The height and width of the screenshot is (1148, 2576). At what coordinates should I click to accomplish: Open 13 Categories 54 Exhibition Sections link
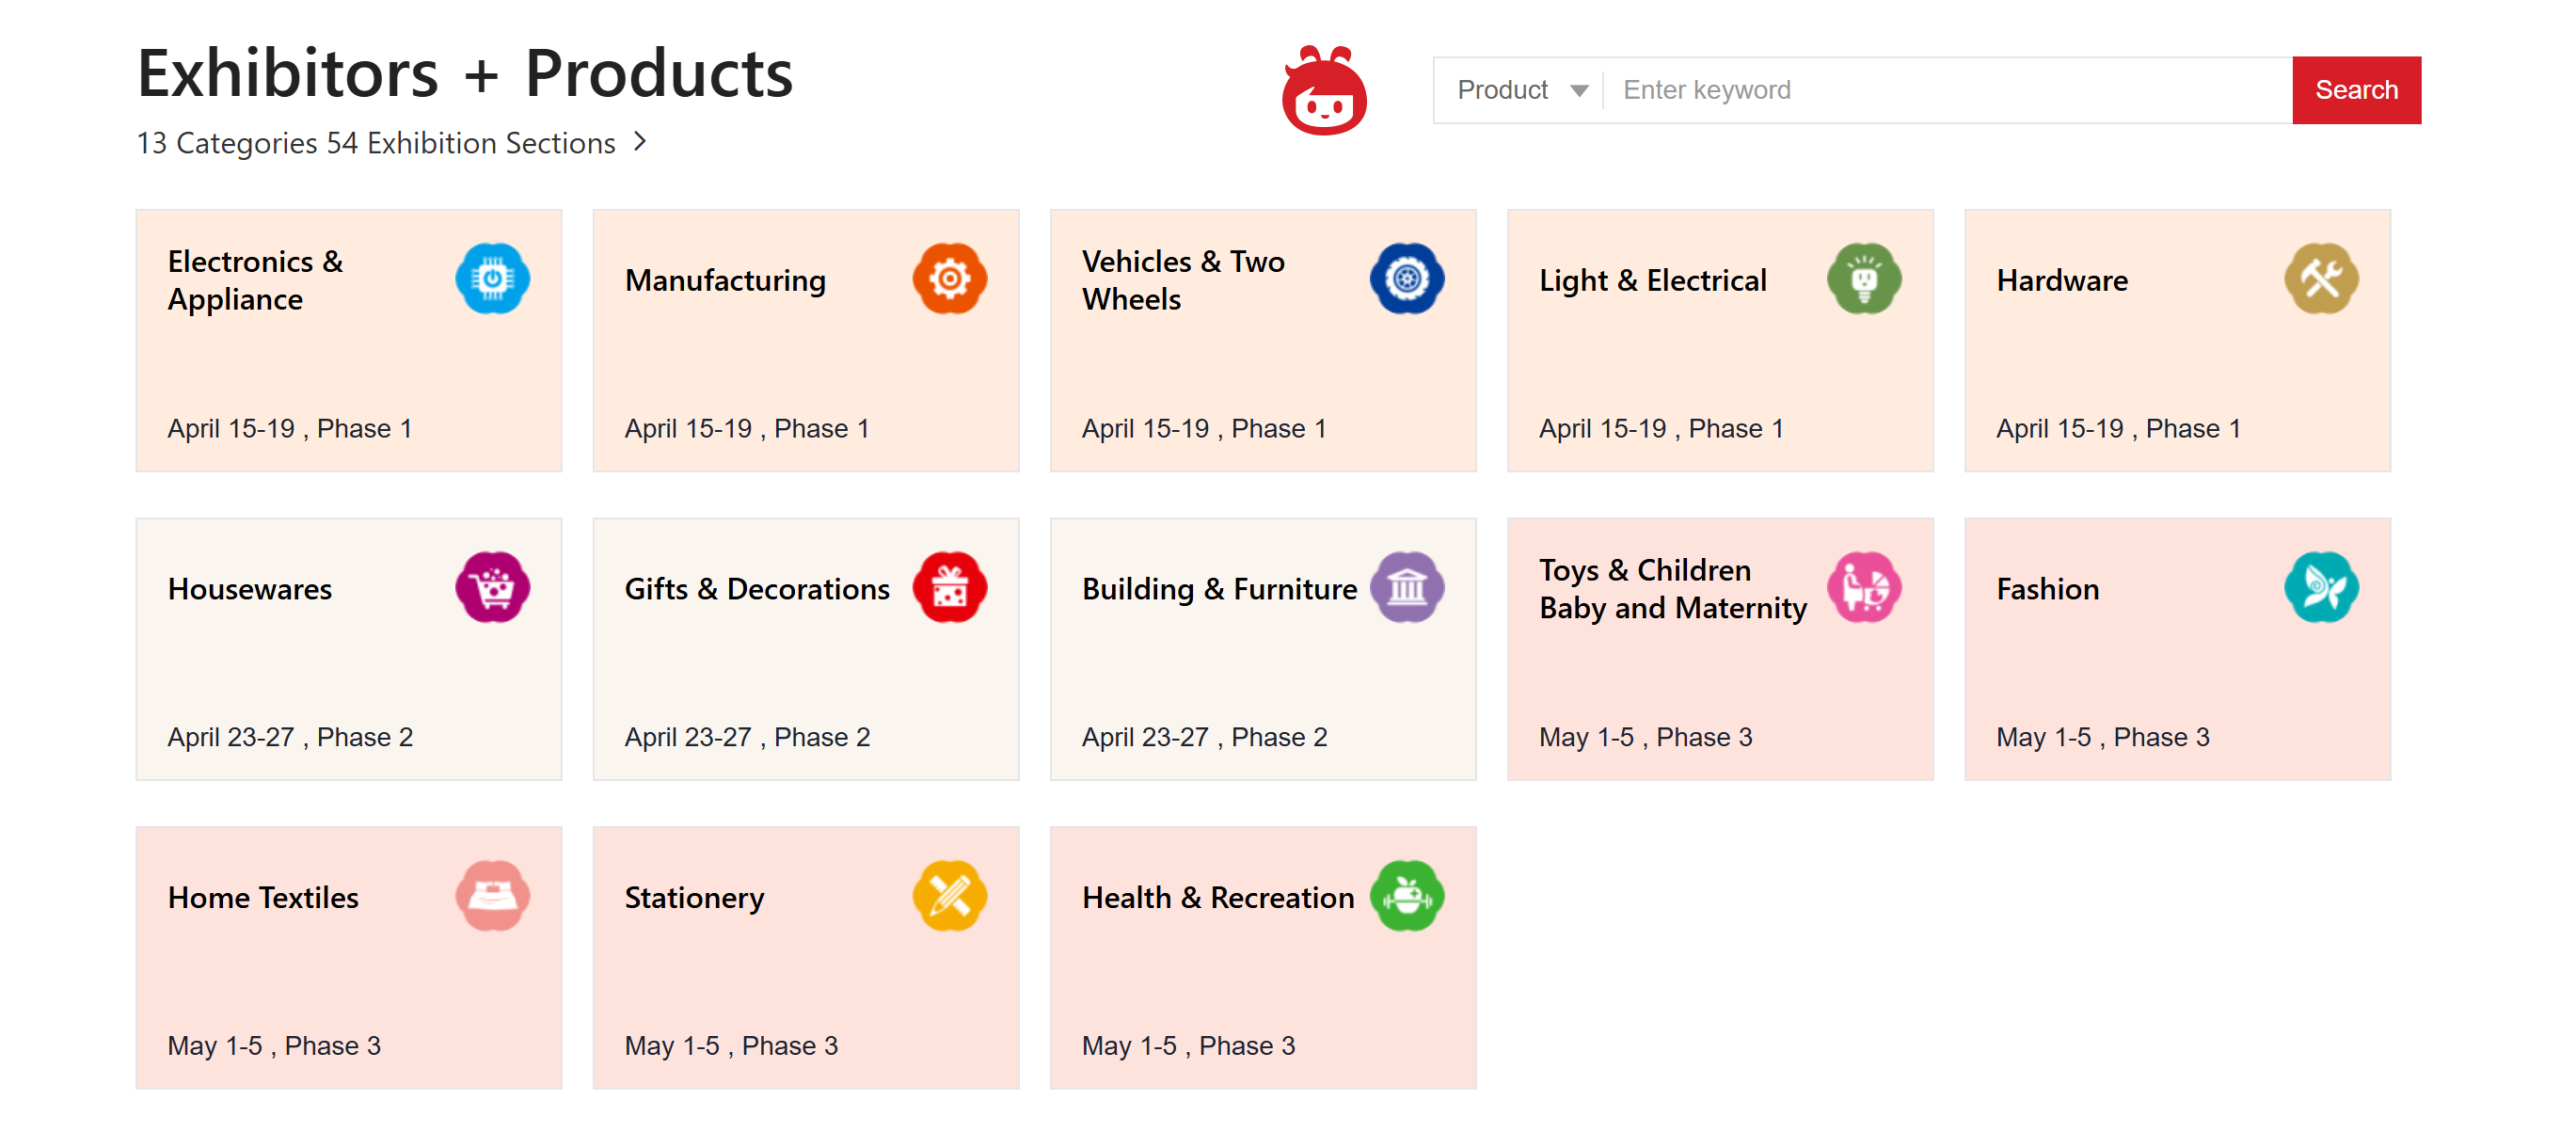point(376,143)
